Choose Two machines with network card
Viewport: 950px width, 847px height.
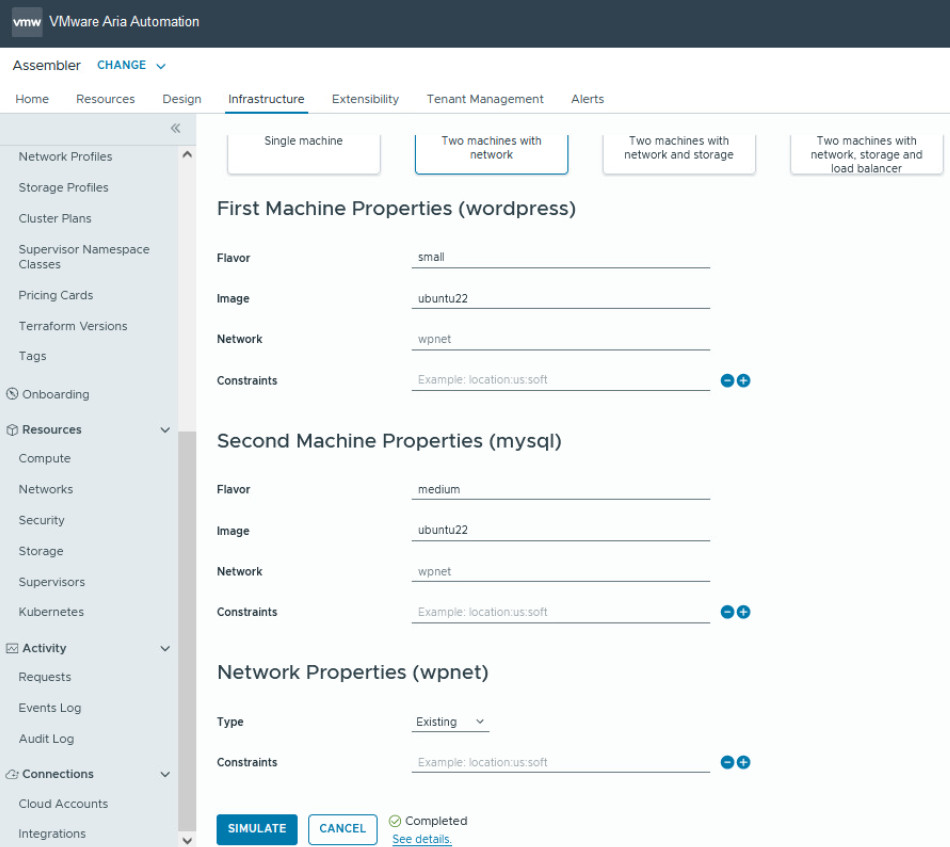(x=491, y=154)
